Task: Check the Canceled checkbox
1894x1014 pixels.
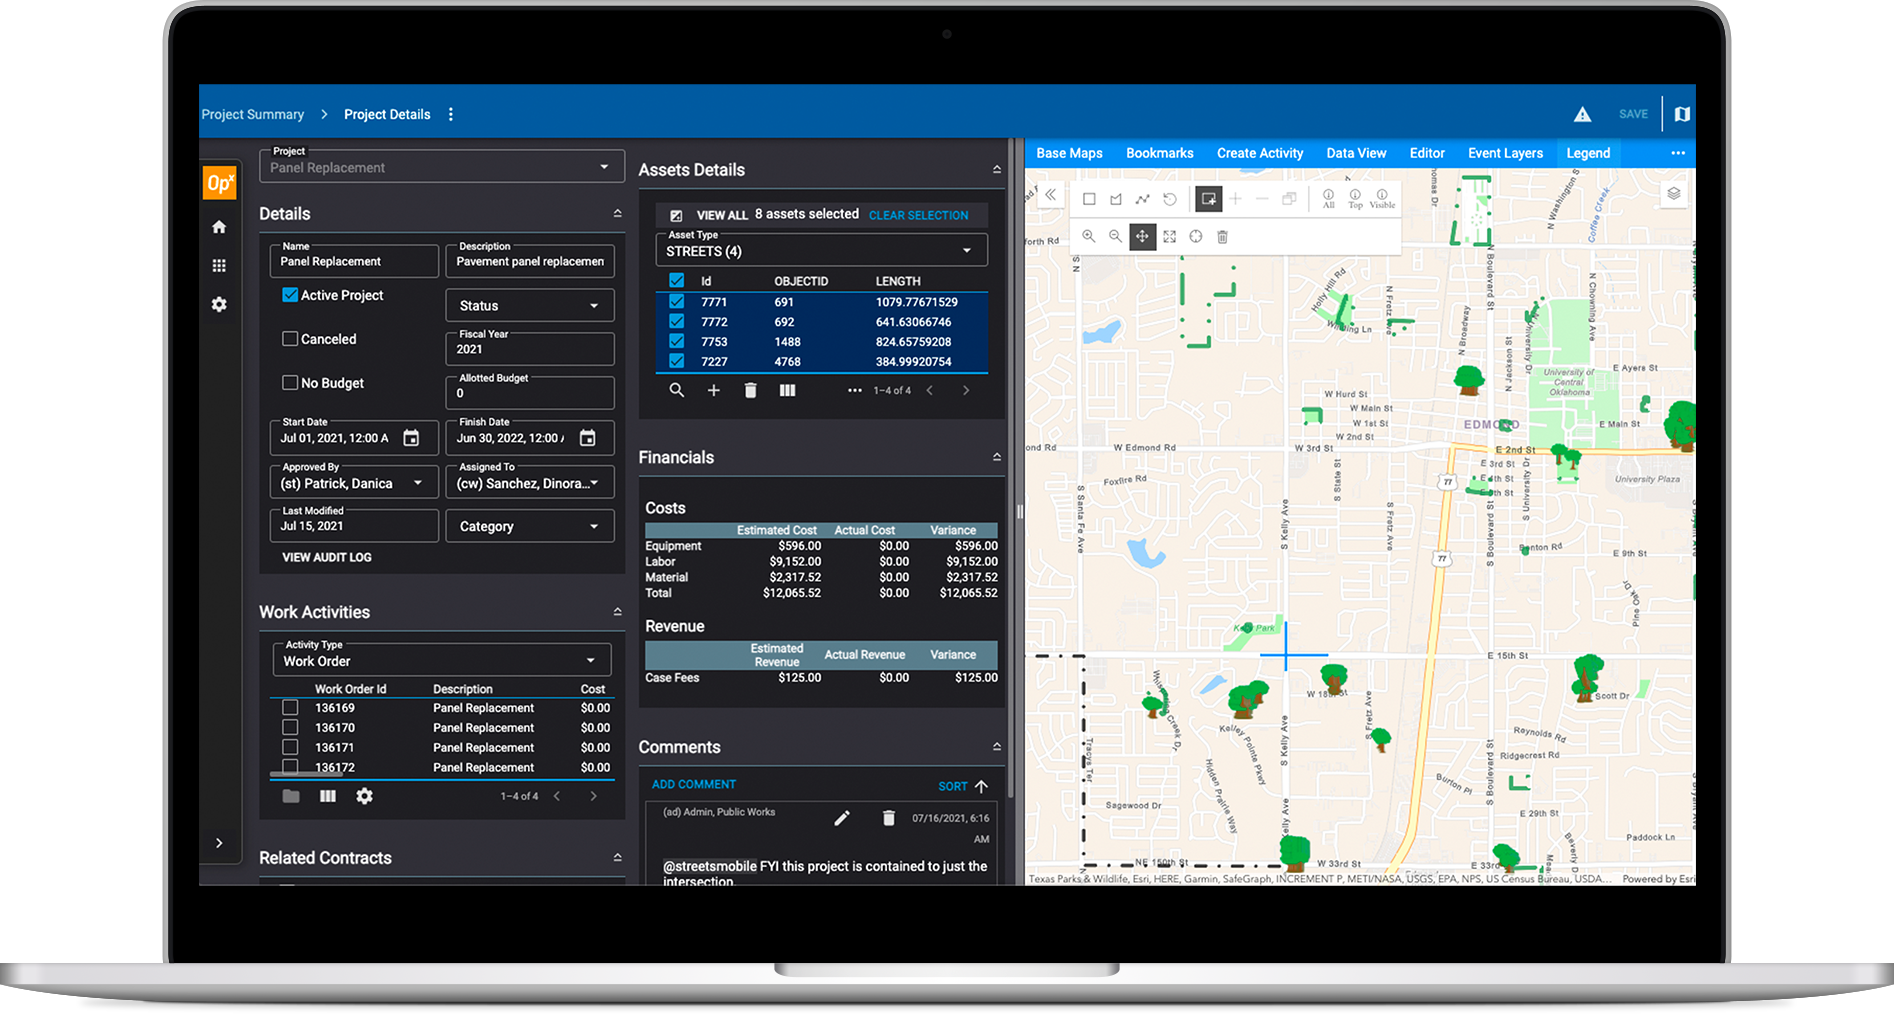Action: (290, 339)
